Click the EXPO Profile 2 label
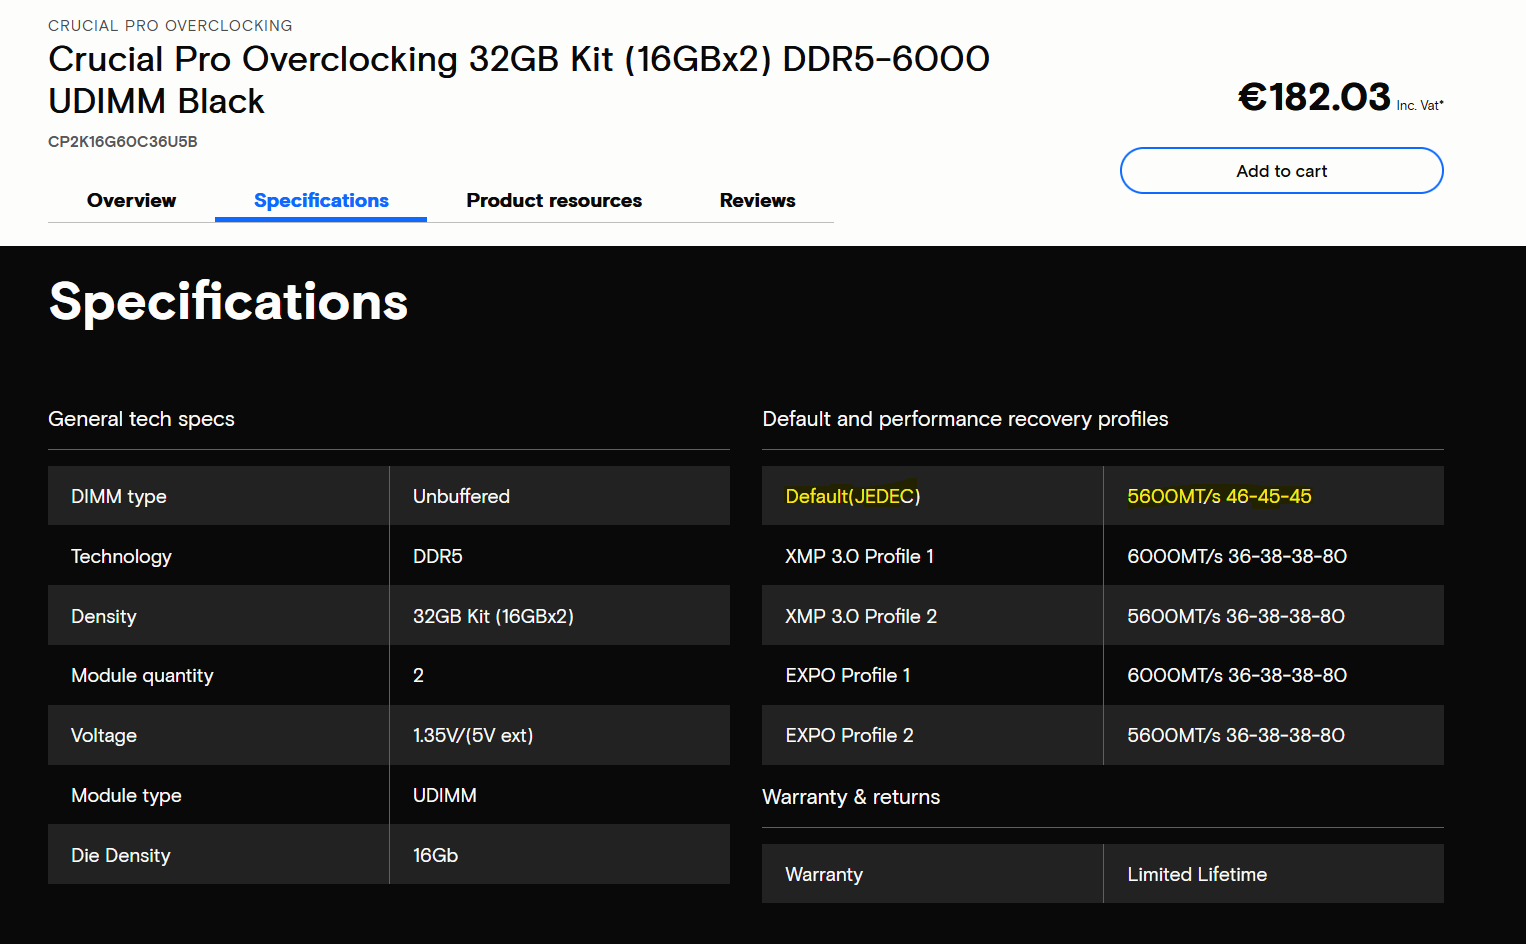This screenshot has height=944, width=1526. pos(849,735)
